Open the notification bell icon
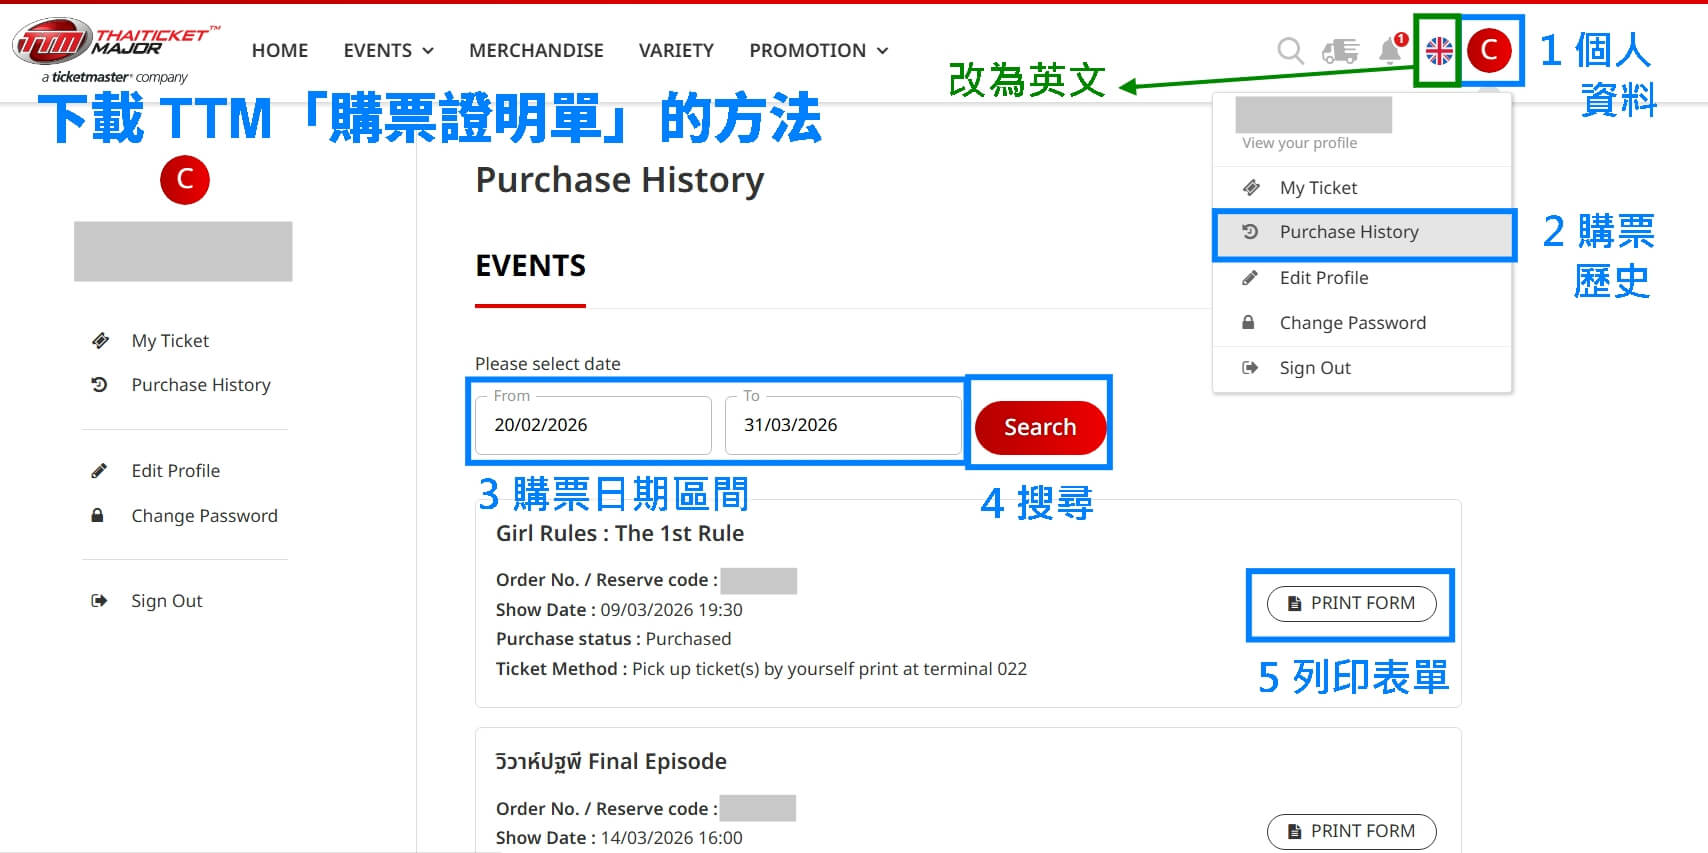The height and width of the screenshot is (853, 1708). coord(1390,50)
